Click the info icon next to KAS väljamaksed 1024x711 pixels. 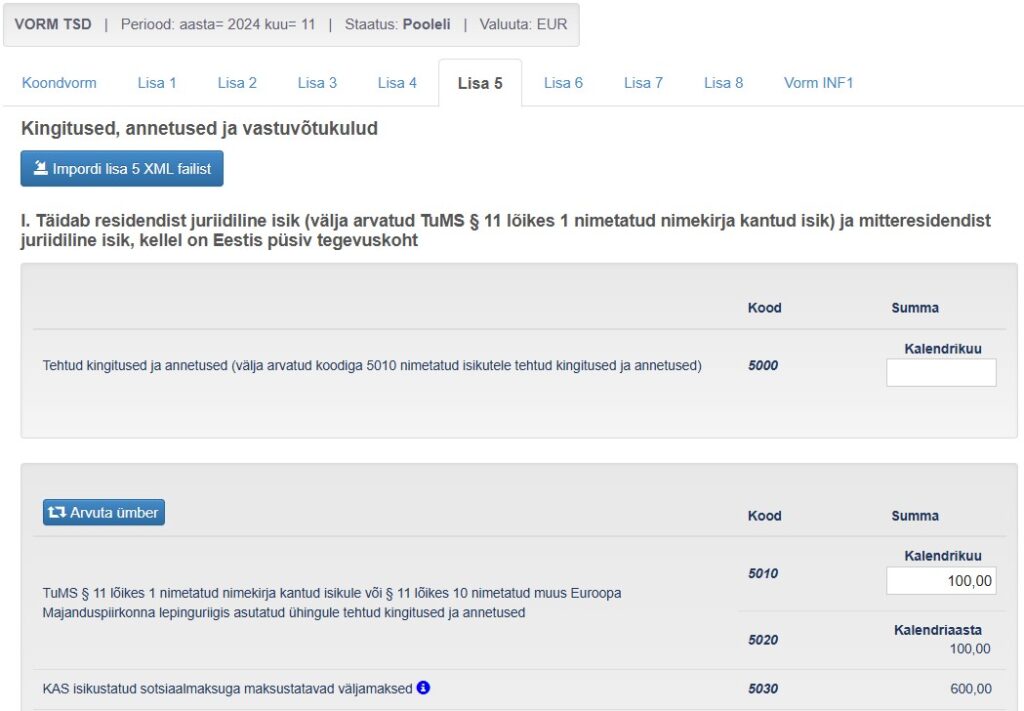423,688
